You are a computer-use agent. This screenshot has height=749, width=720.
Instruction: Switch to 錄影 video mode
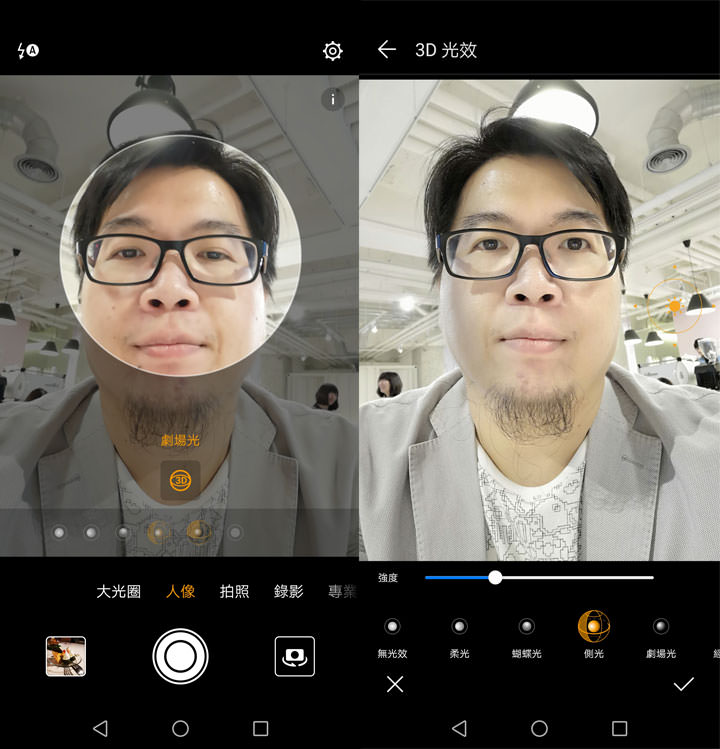tap(289, 591)
